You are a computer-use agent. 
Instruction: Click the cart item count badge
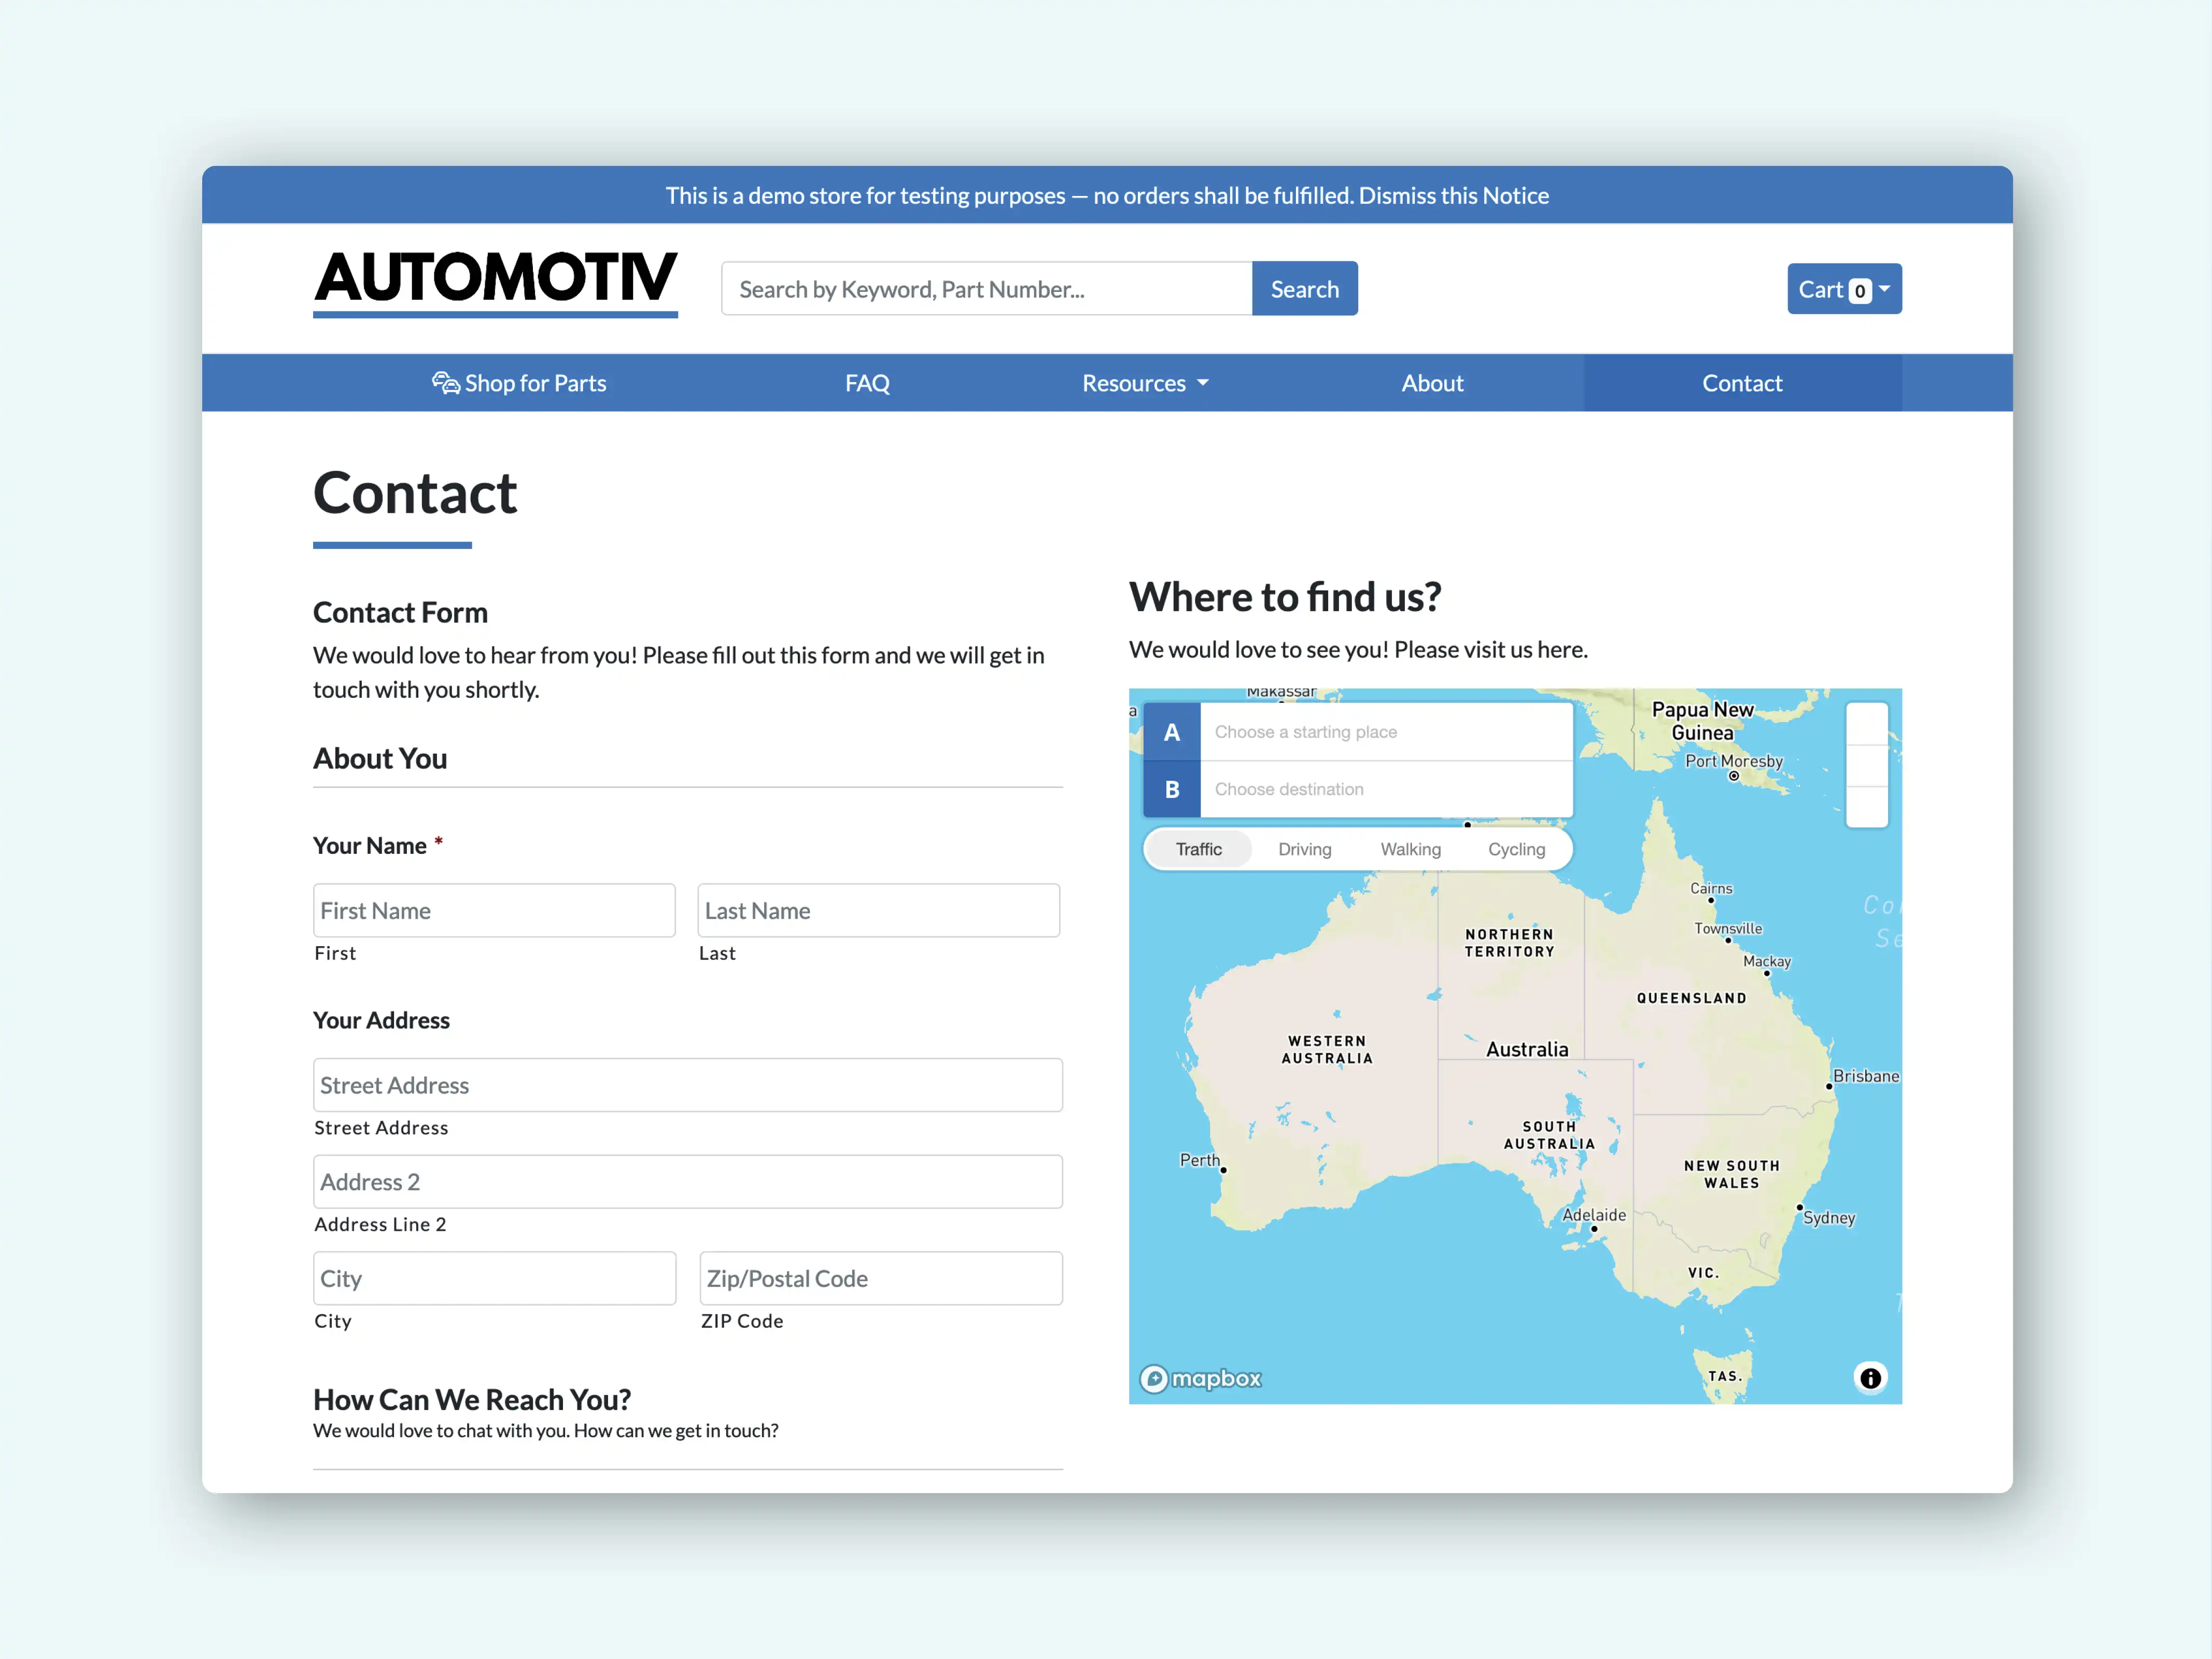click(x=1859, y=291)
